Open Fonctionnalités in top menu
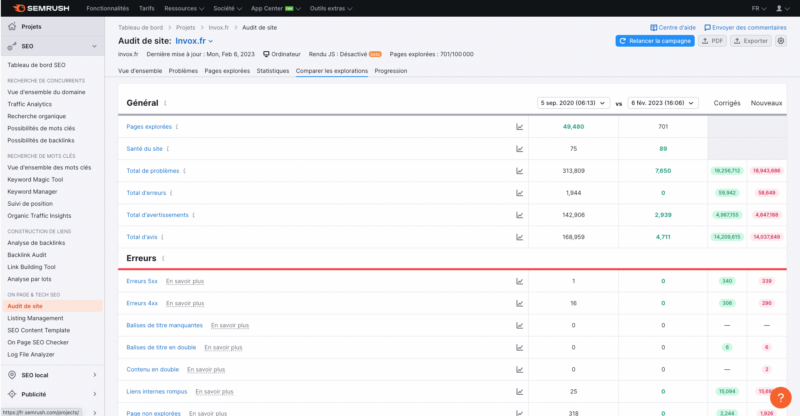This screenshot has width=800, height=416. (108, 8)
